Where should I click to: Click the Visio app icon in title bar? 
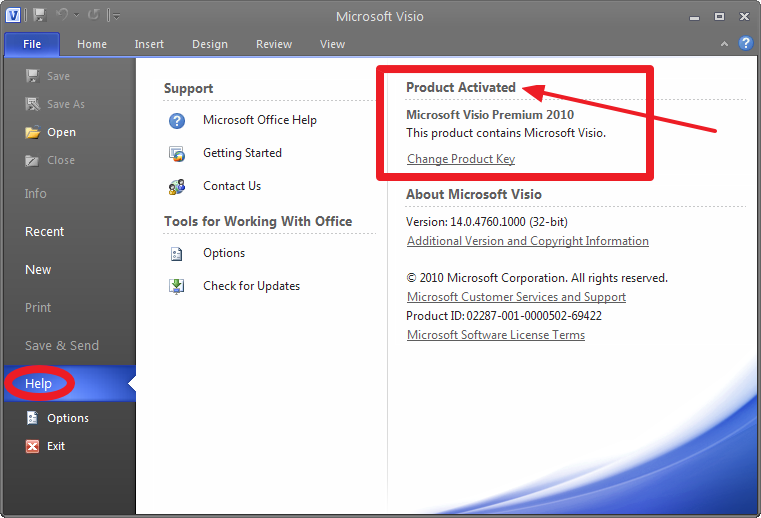(x=13, y=15)
